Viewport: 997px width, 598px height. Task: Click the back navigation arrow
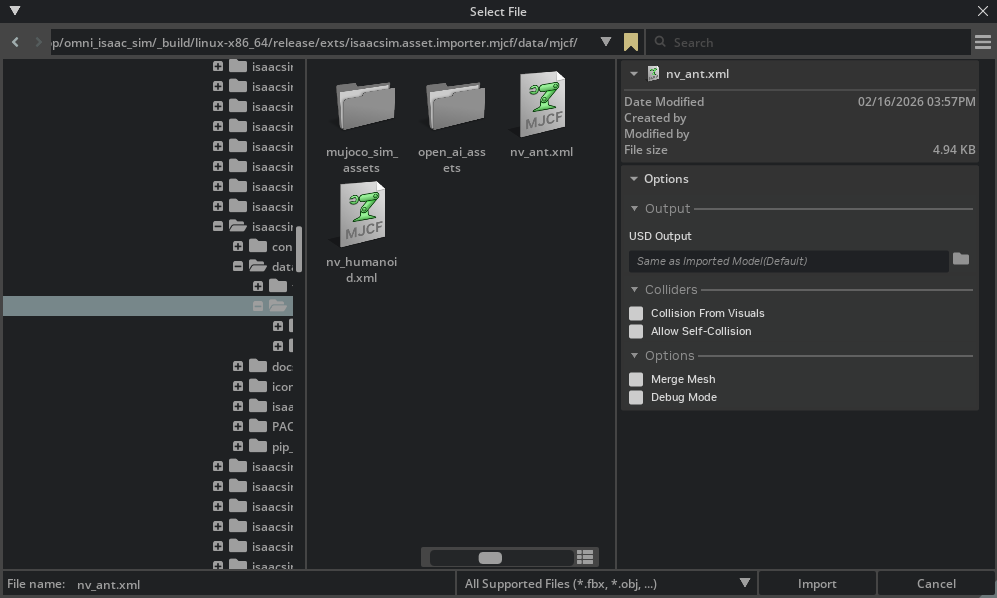click(14, 42)
